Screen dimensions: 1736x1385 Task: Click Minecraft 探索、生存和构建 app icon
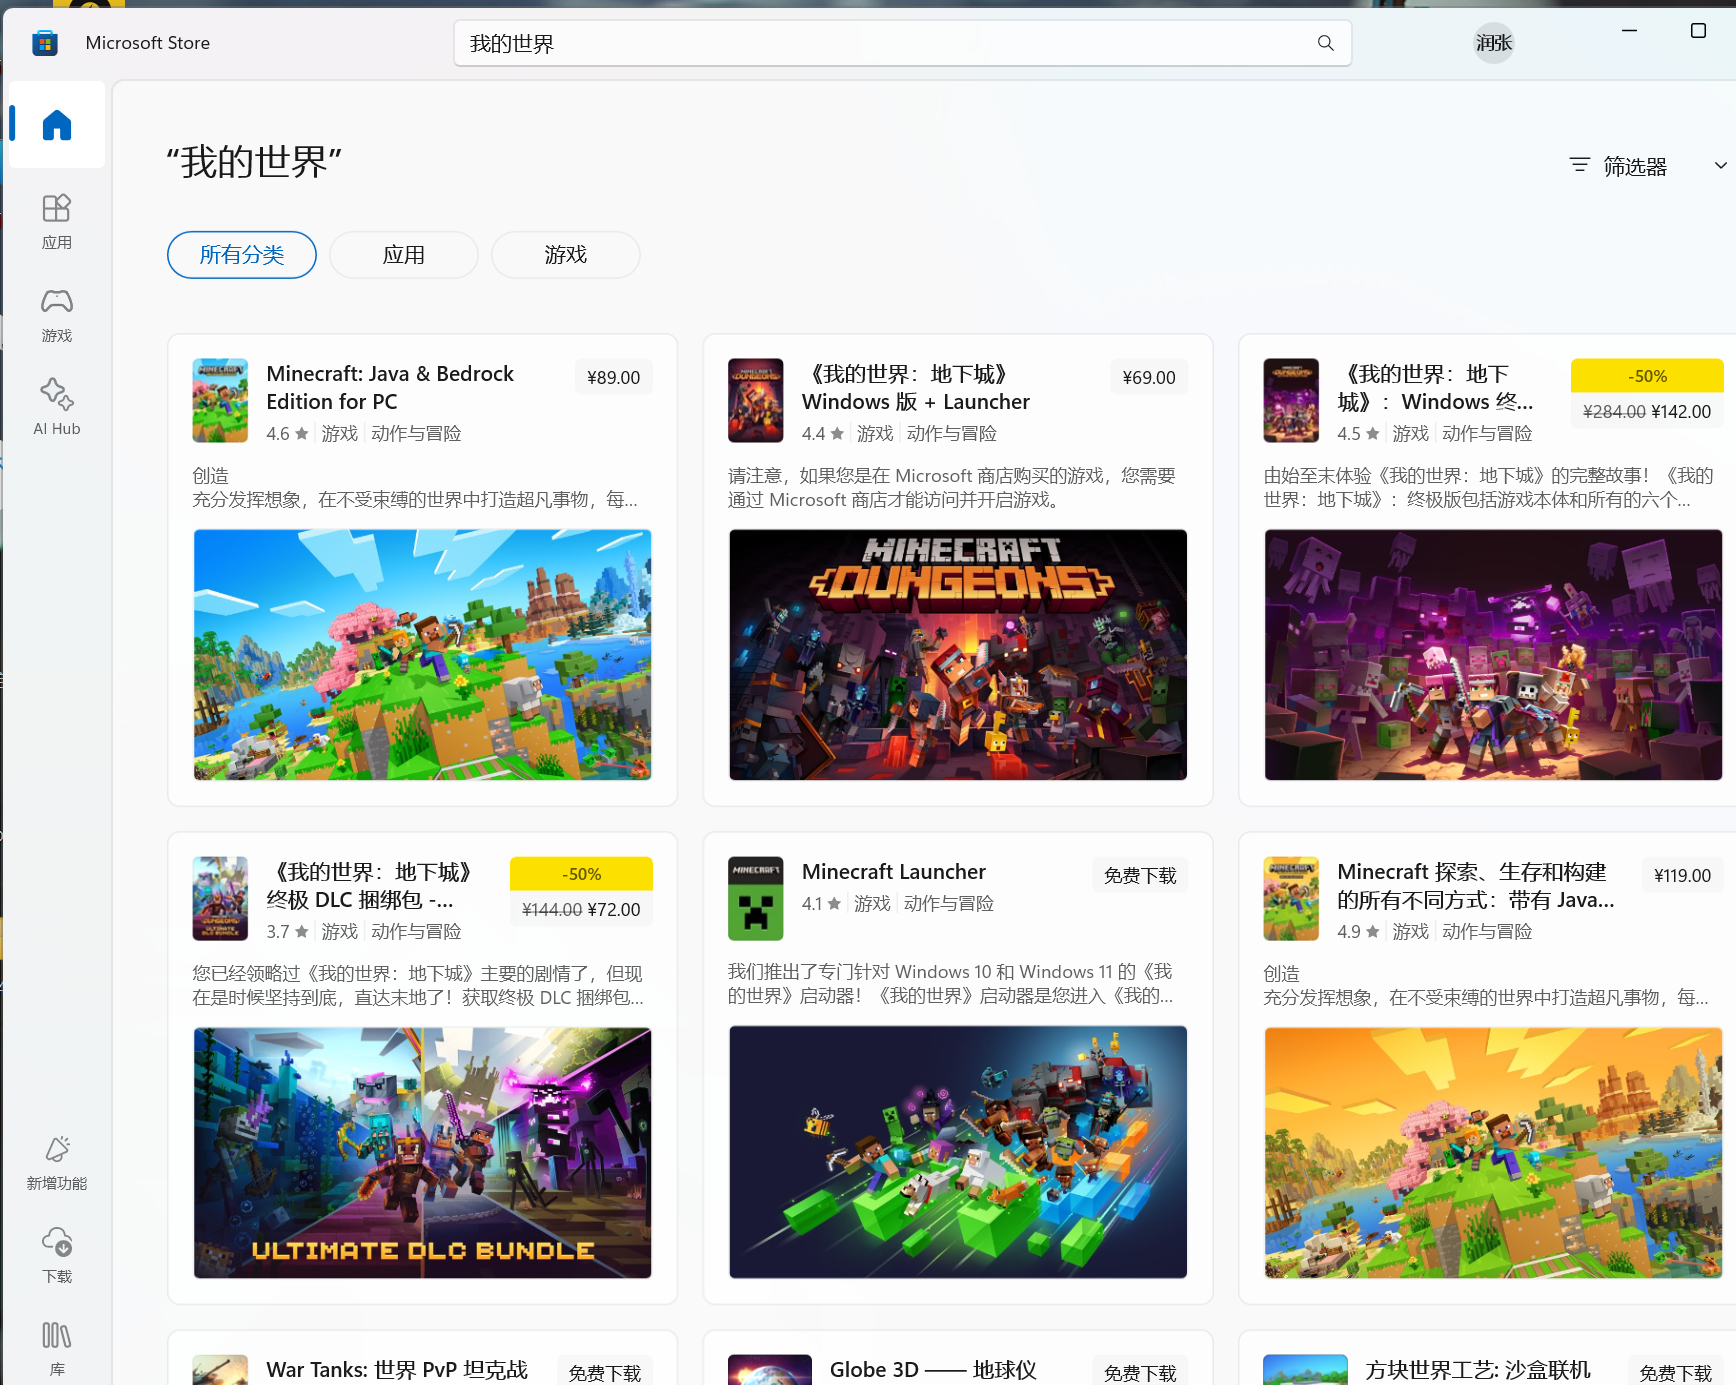pos(1291,898)
